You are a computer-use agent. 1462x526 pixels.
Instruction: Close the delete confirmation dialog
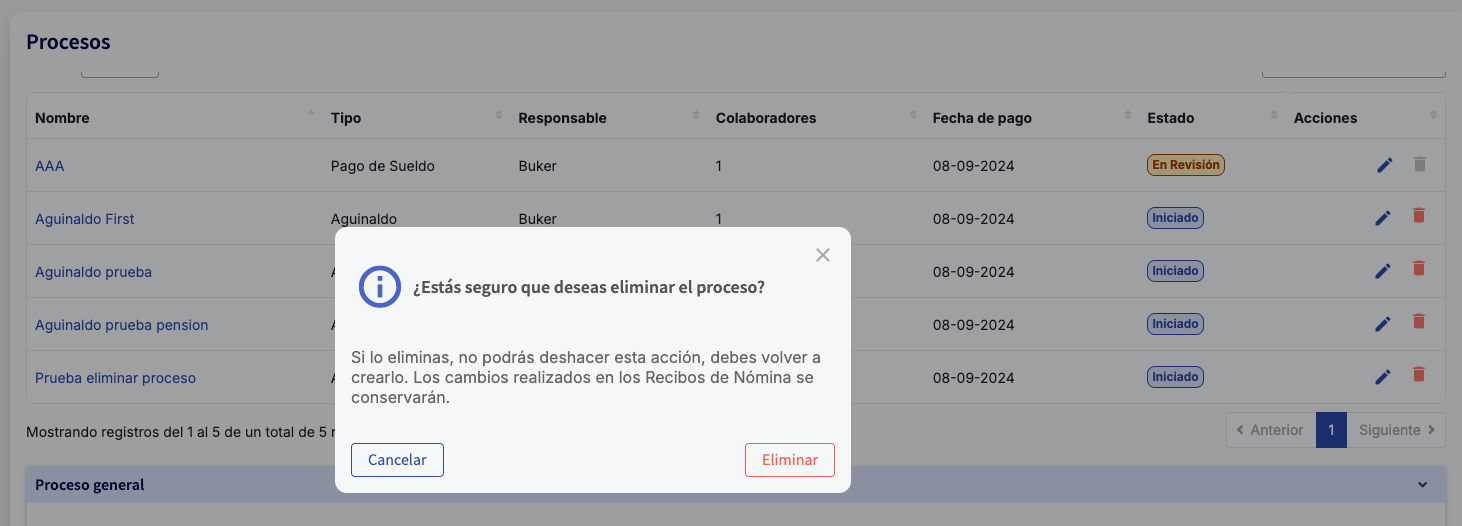pos(823,255)
